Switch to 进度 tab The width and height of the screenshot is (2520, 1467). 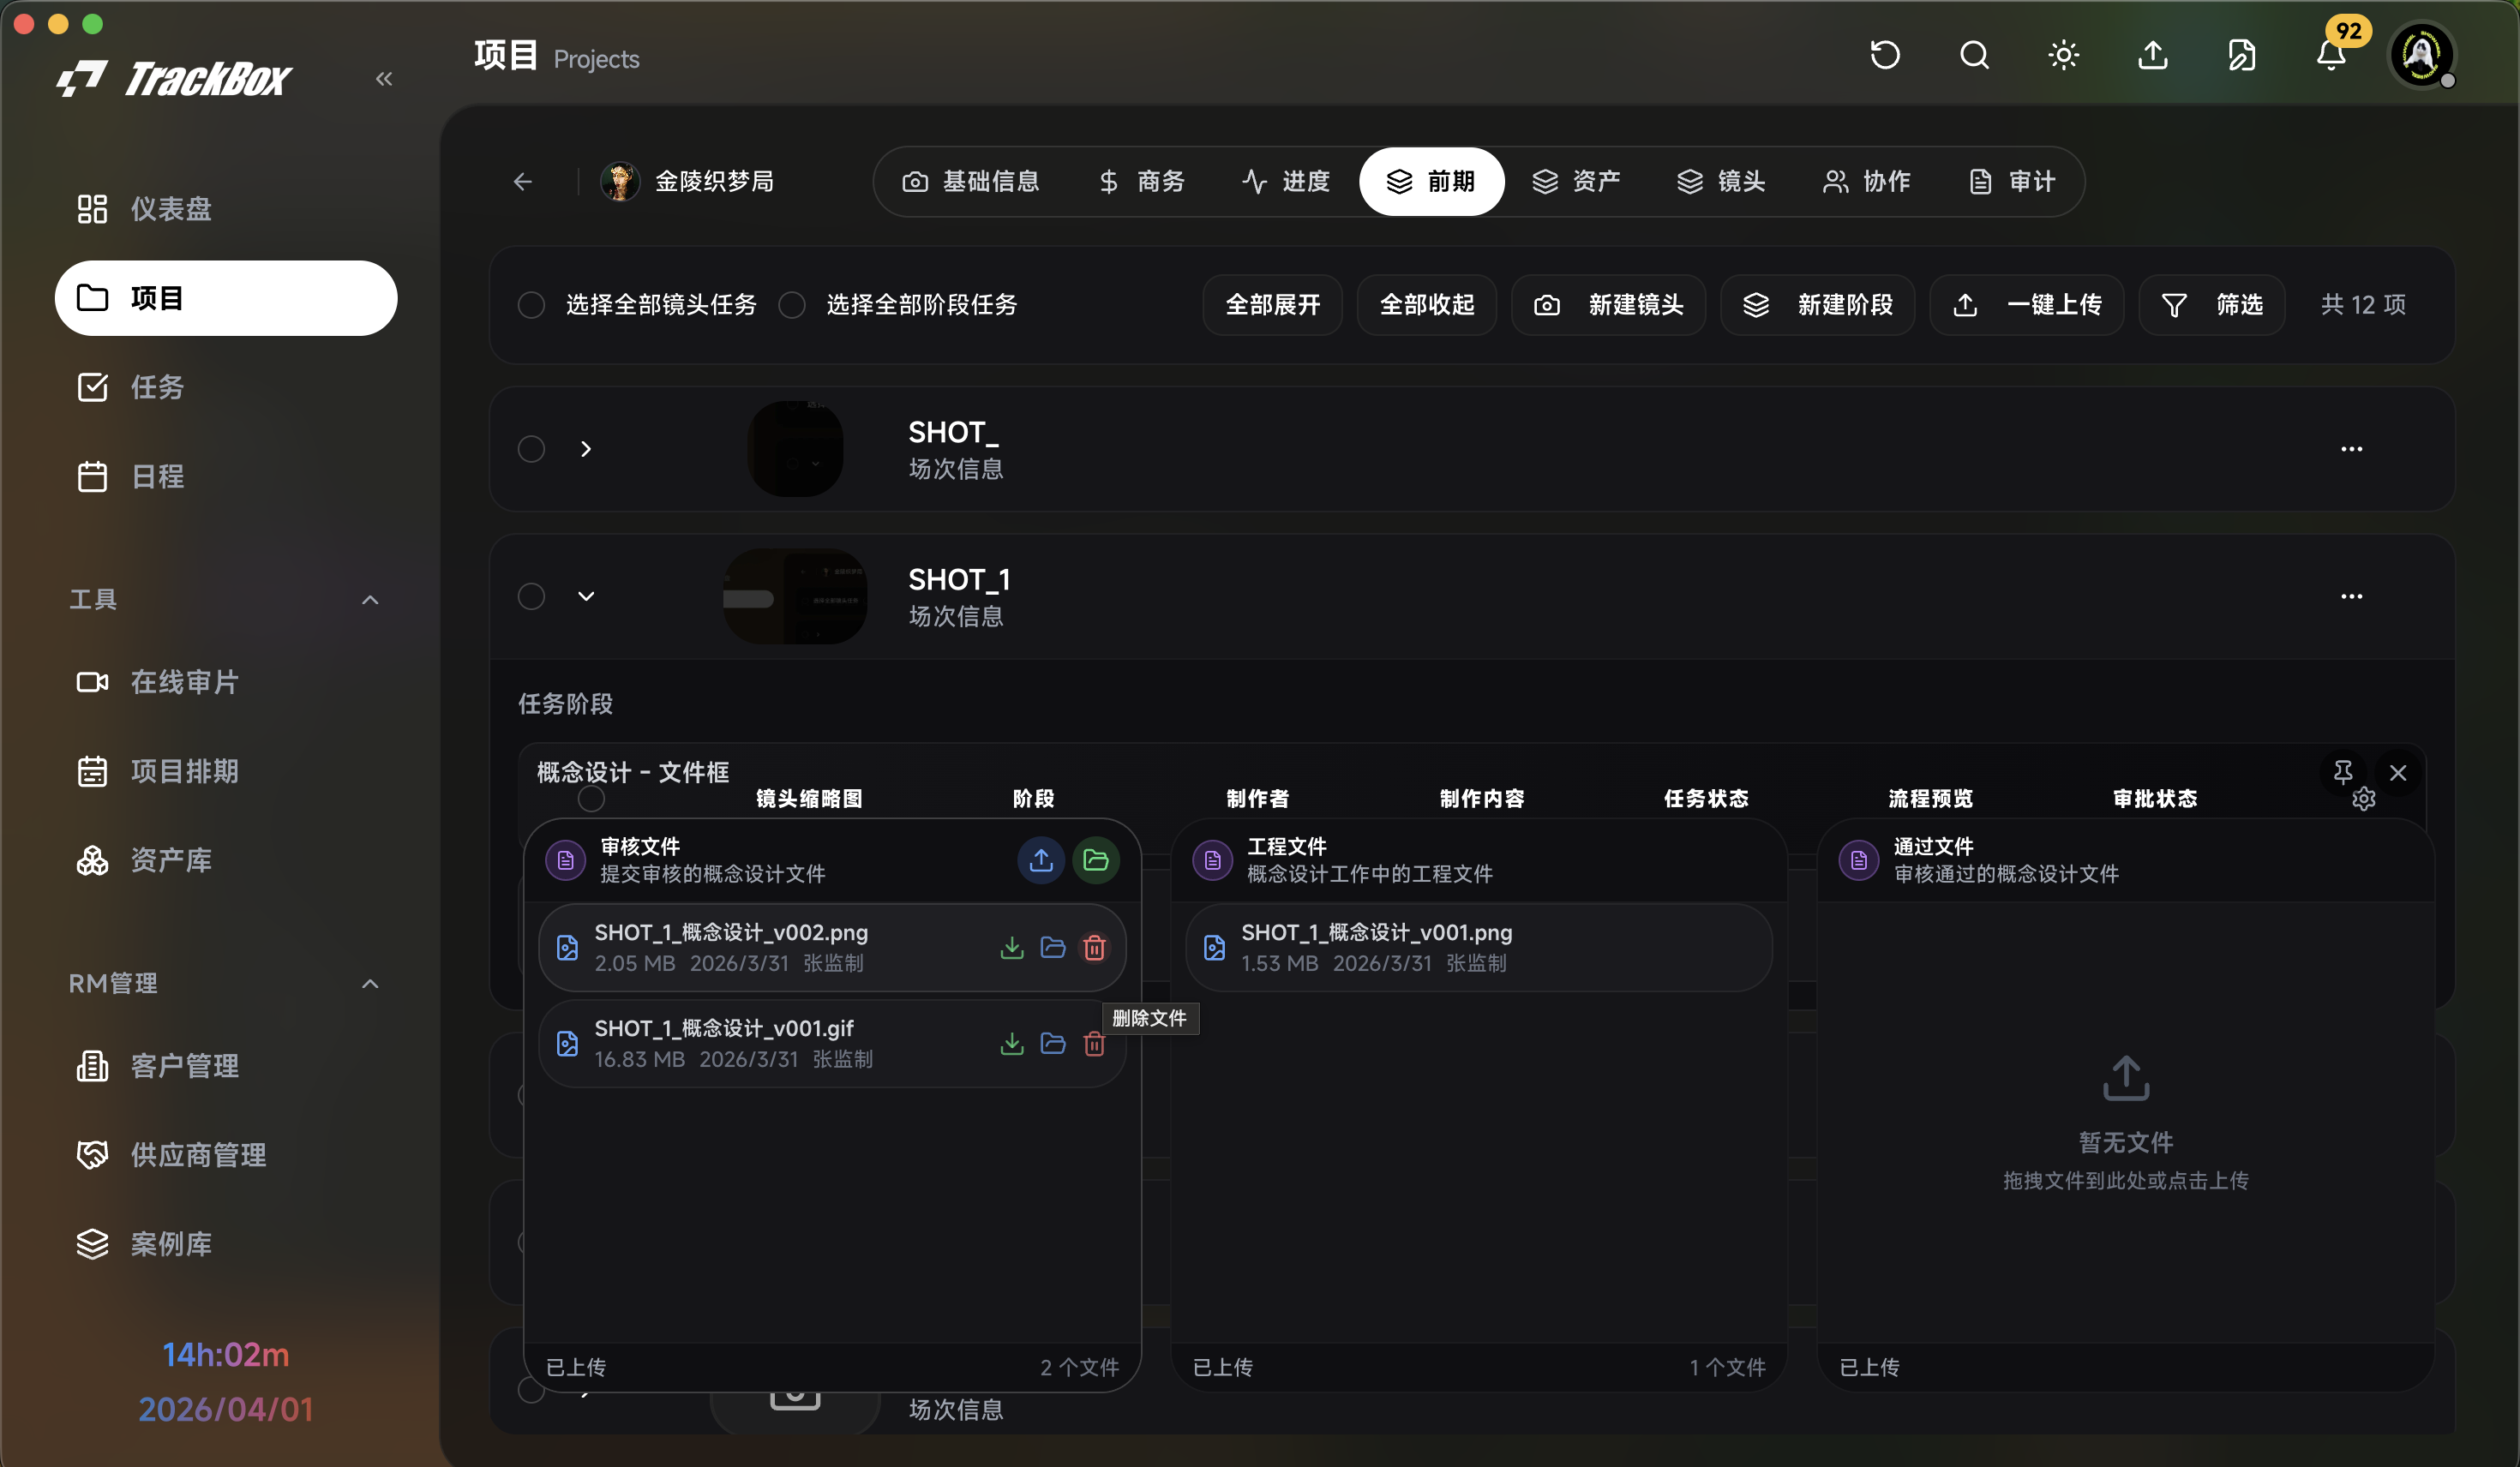click(1287, 182)
